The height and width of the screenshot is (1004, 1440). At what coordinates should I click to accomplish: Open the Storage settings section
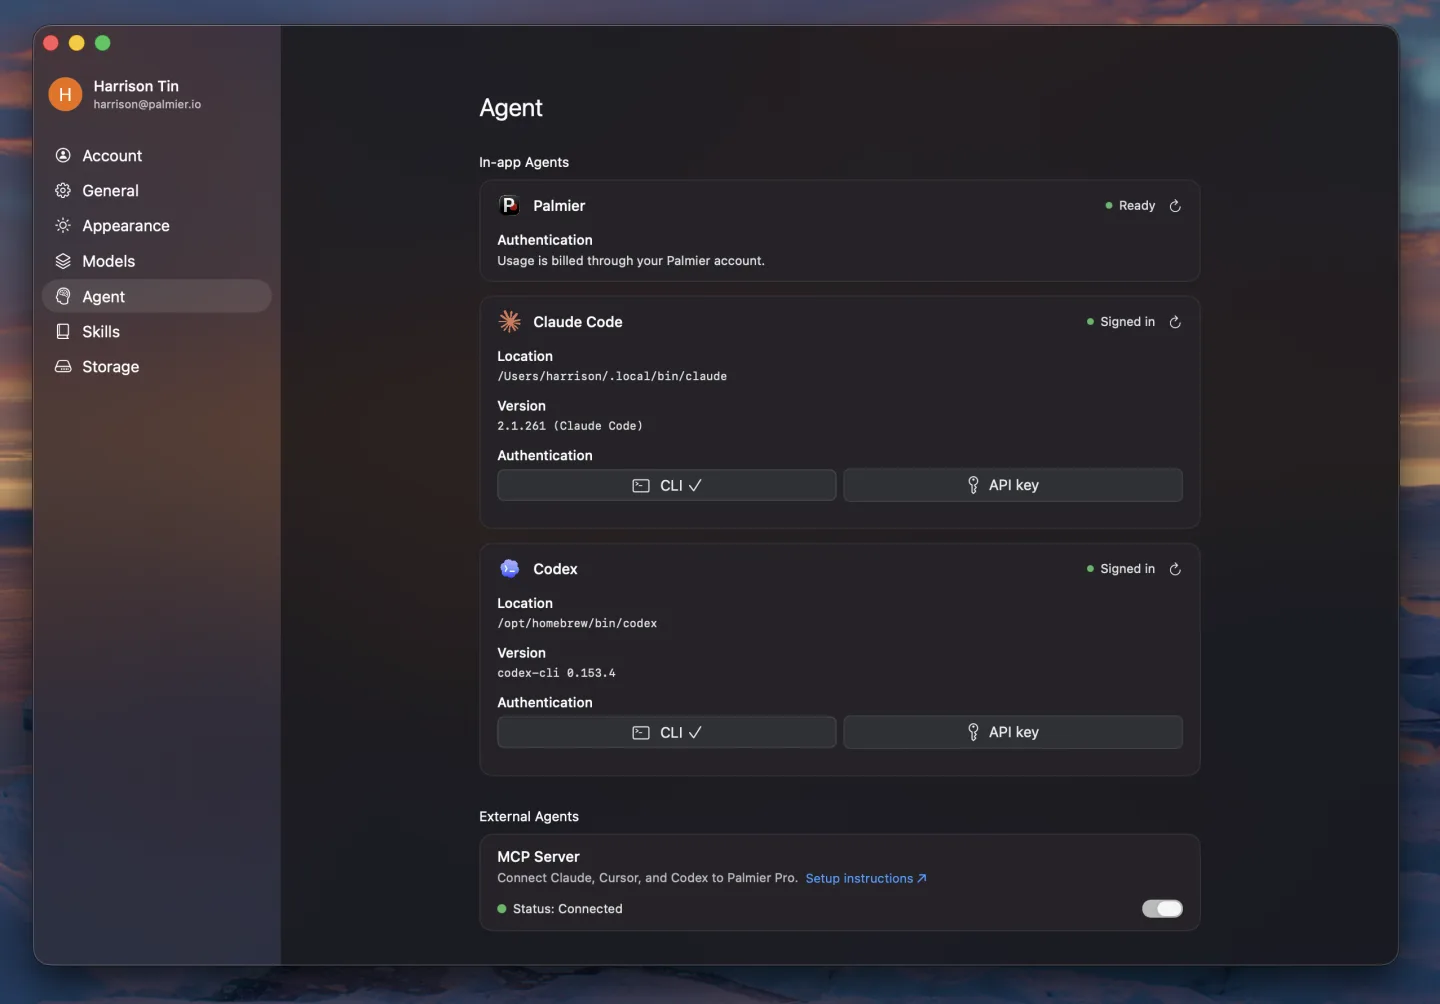click(x=157, y=367)
